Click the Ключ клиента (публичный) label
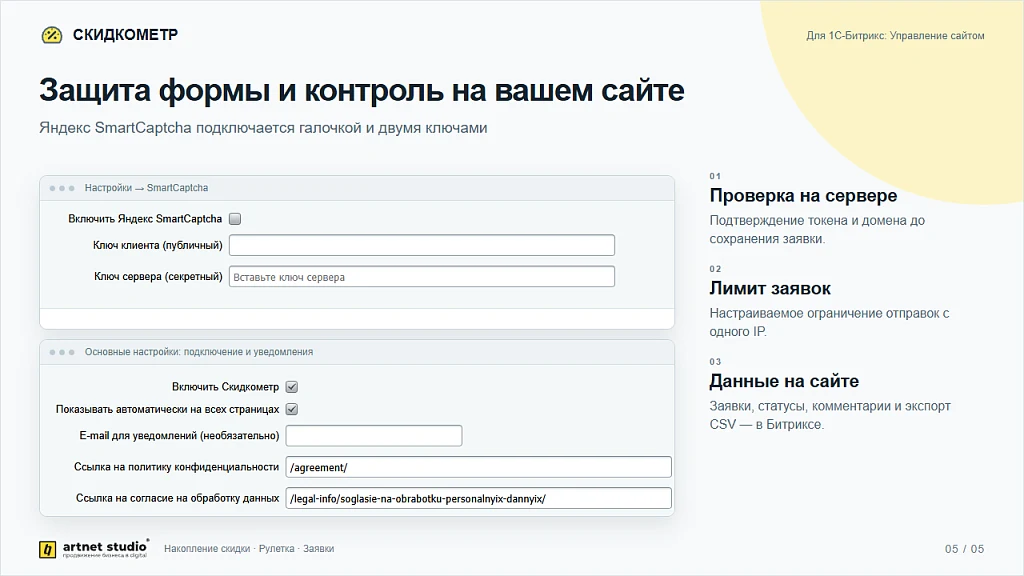 (x=157, y=245)
